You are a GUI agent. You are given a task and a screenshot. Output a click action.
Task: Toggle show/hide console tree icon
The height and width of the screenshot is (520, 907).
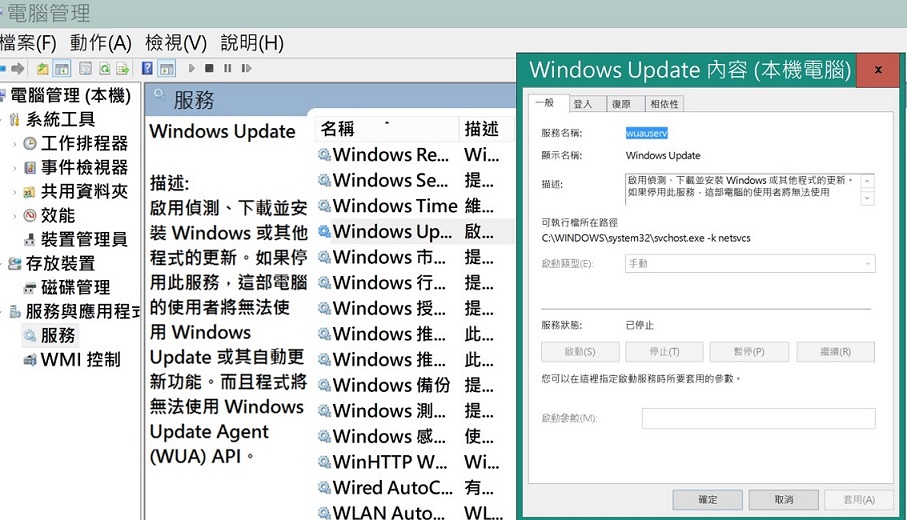click(61, 69)
